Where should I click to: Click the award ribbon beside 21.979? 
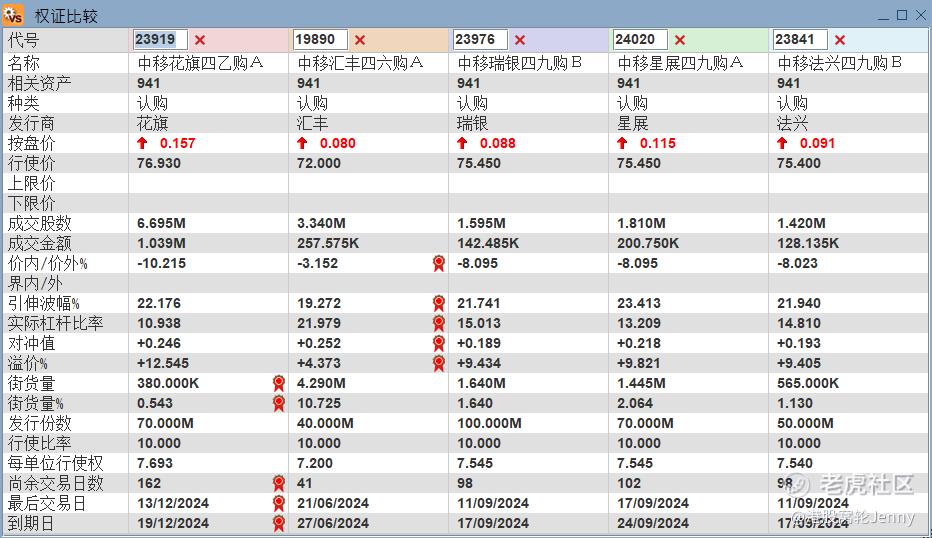click(439, 323)
